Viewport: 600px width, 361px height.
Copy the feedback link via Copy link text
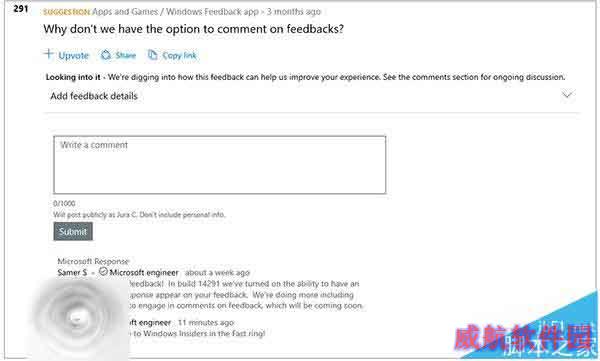179,56
